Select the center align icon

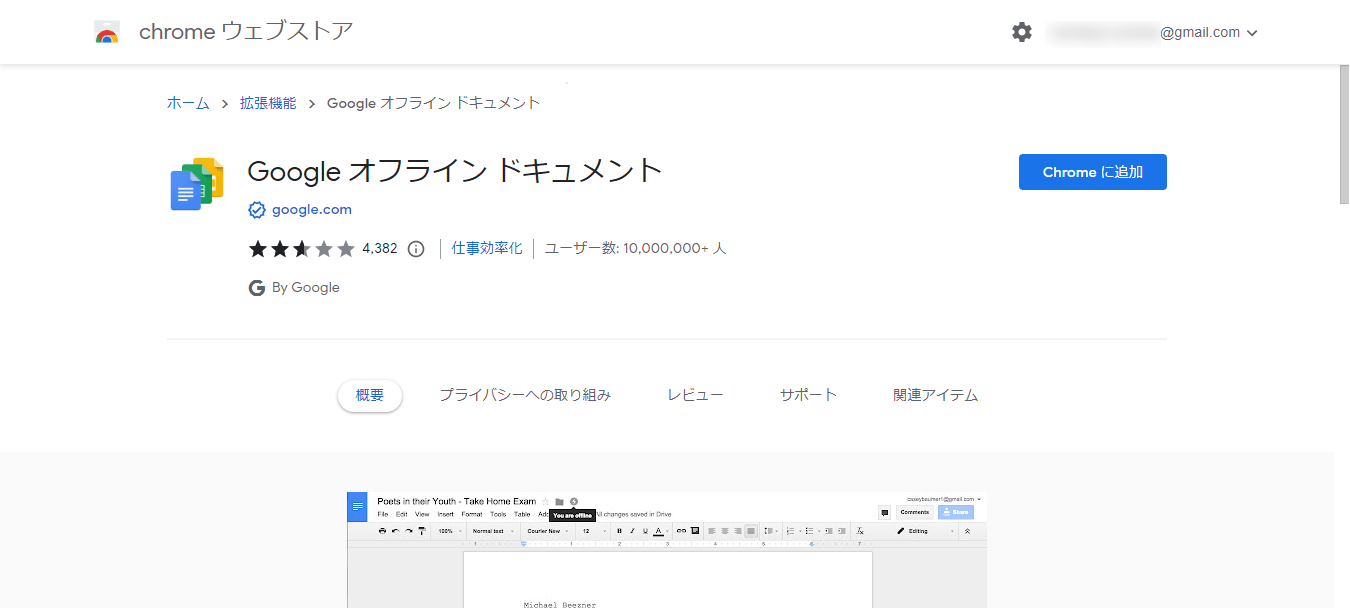[724, 531]
